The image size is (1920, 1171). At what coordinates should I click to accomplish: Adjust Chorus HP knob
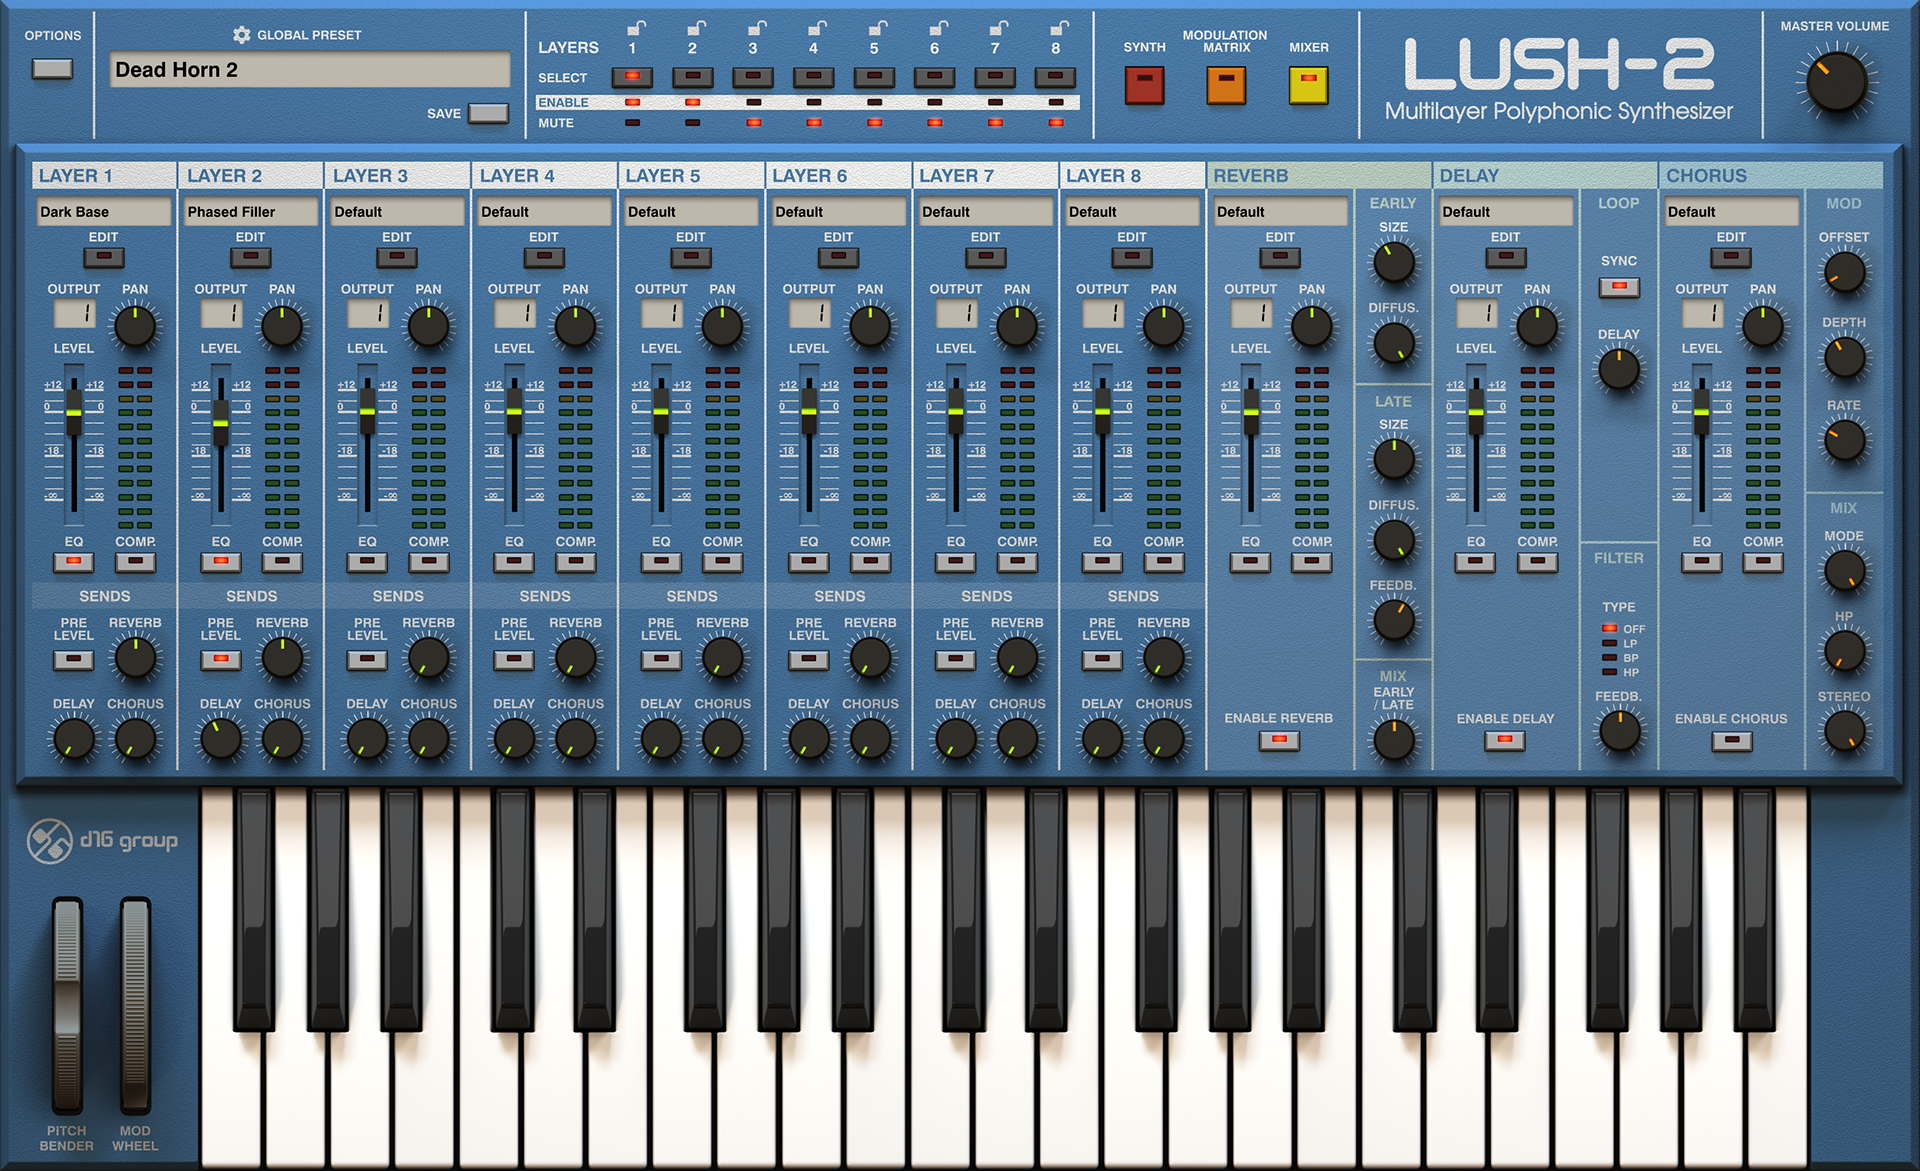coord(1844,651)
